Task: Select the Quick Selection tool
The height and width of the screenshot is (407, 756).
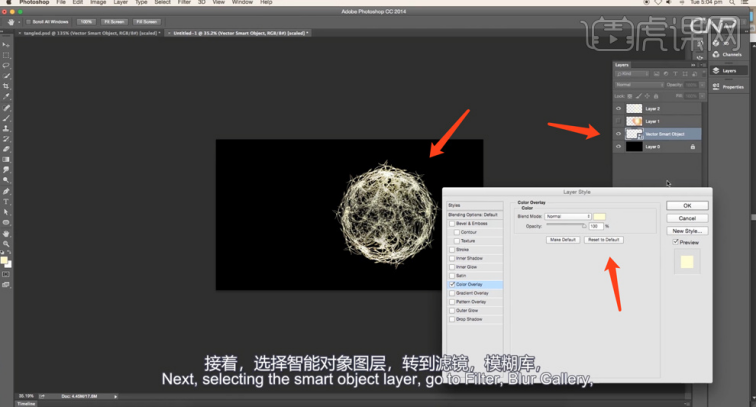Action: tap(6, 76)
